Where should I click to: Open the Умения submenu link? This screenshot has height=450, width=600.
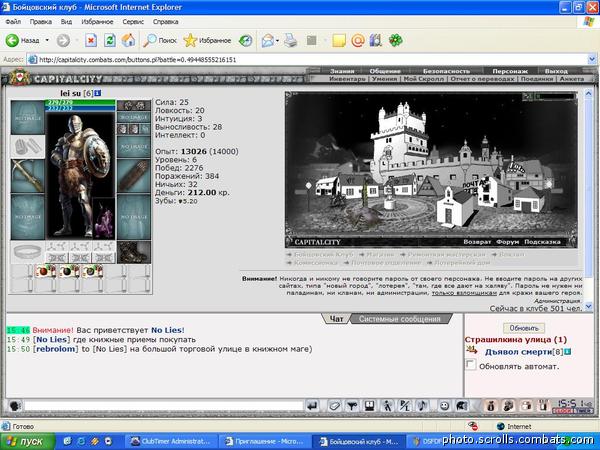point(384,78)
